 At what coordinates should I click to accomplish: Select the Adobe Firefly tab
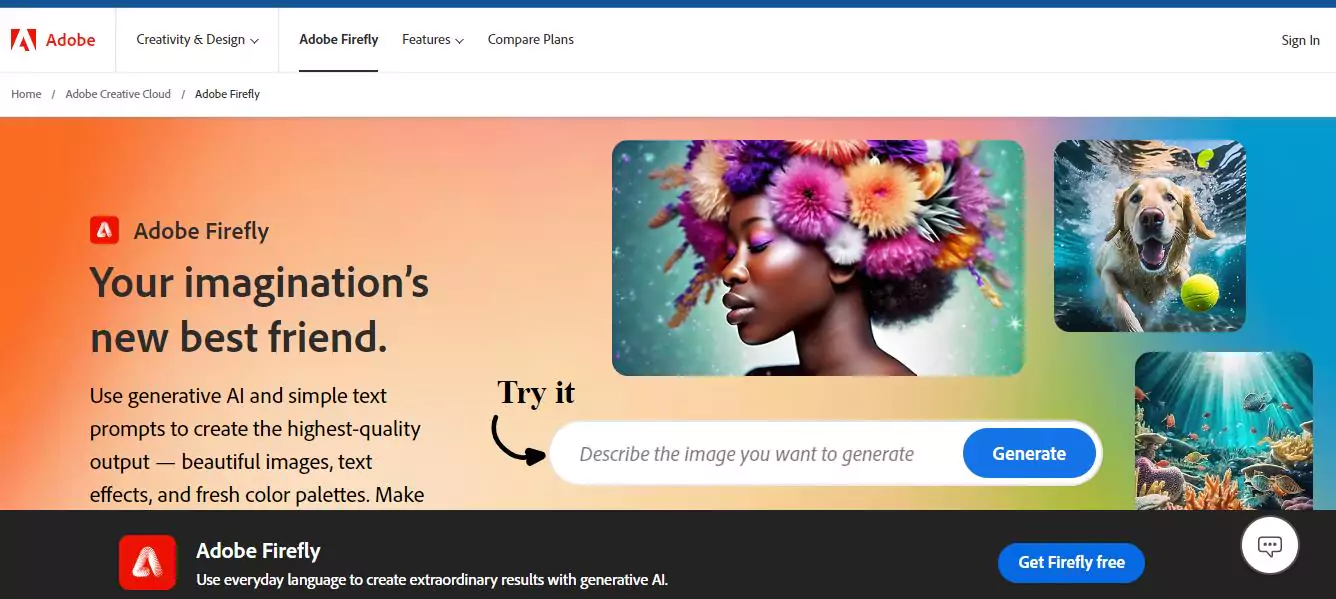pos(339,40)
